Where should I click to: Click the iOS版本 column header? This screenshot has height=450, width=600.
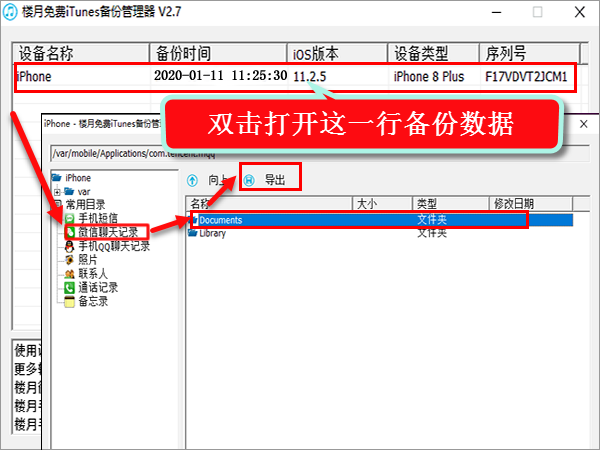tap(338, 53)
